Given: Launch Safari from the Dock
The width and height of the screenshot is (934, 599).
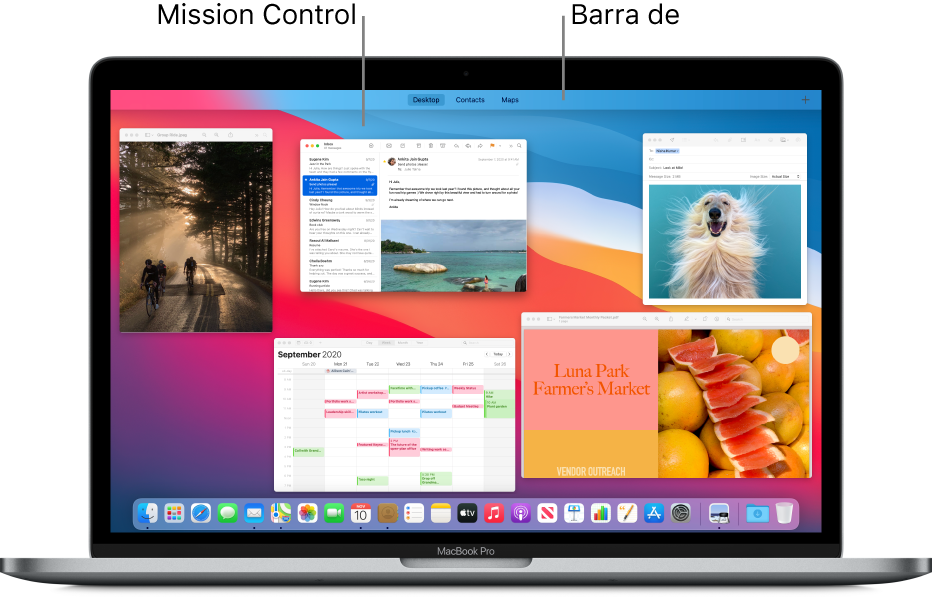Looking at the screenshot, I should [201, 513].
